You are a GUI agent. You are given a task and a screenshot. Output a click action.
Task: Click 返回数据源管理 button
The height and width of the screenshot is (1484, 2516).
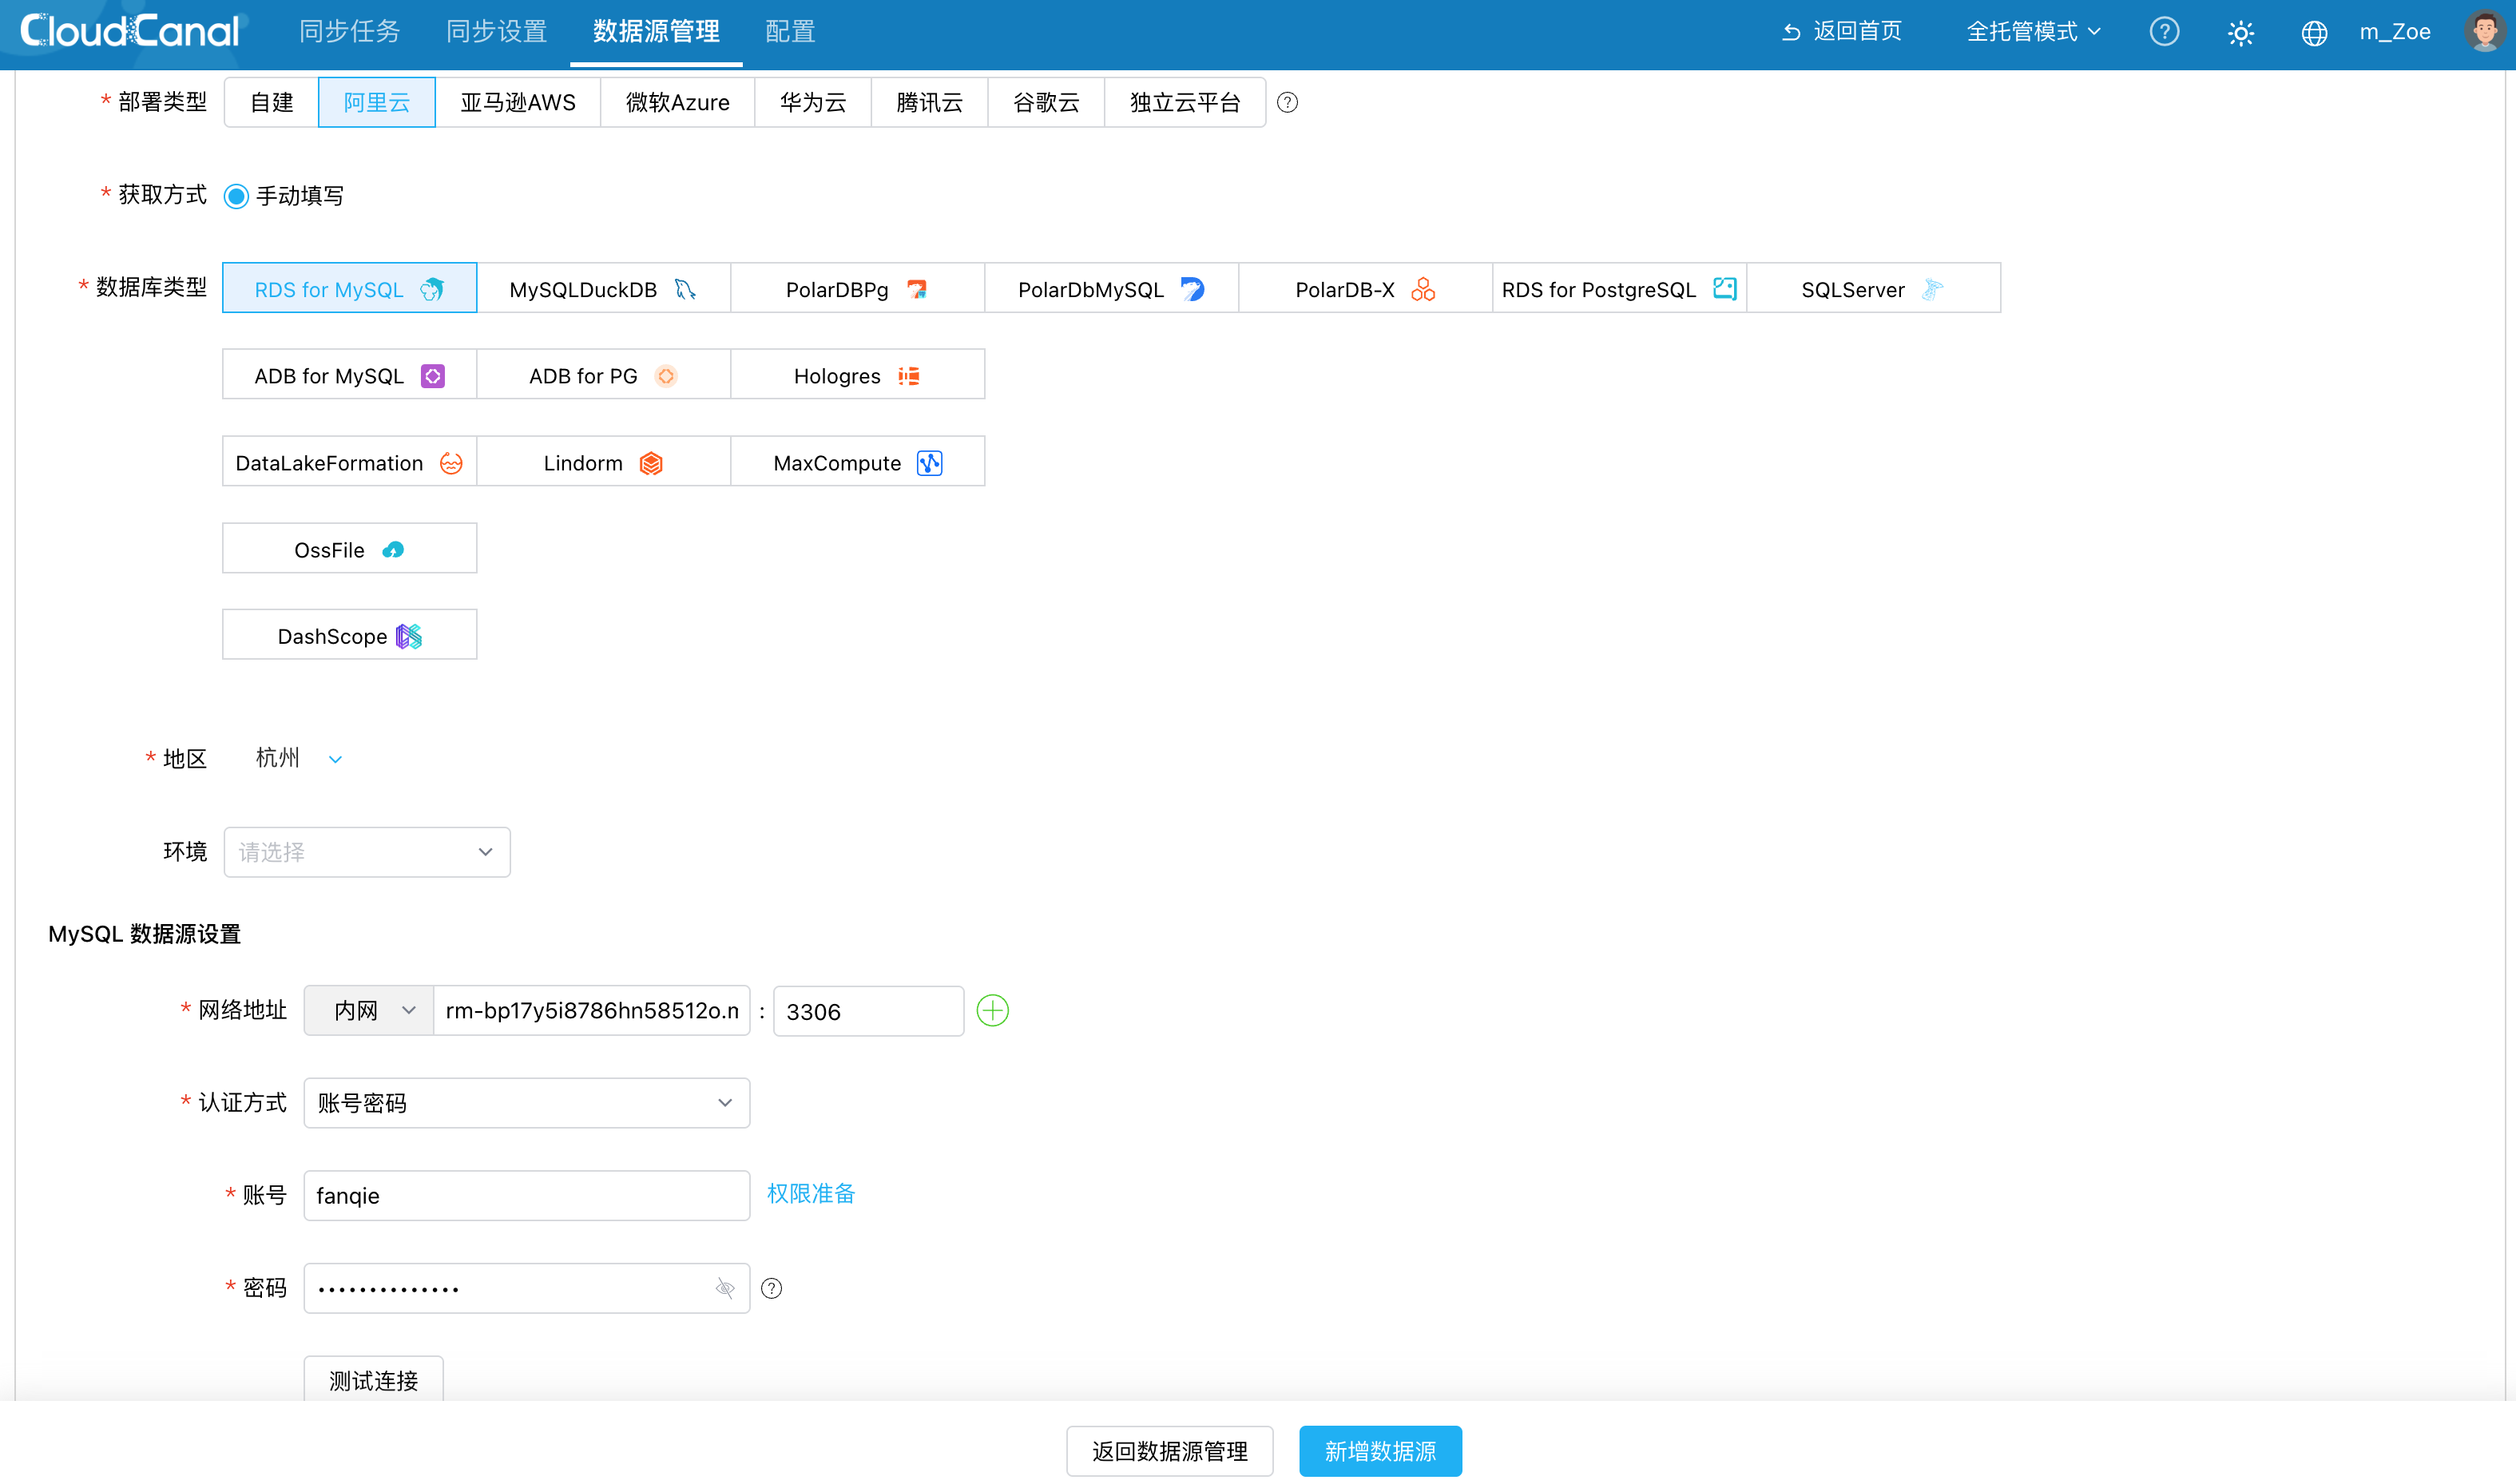point(1169,1450)
